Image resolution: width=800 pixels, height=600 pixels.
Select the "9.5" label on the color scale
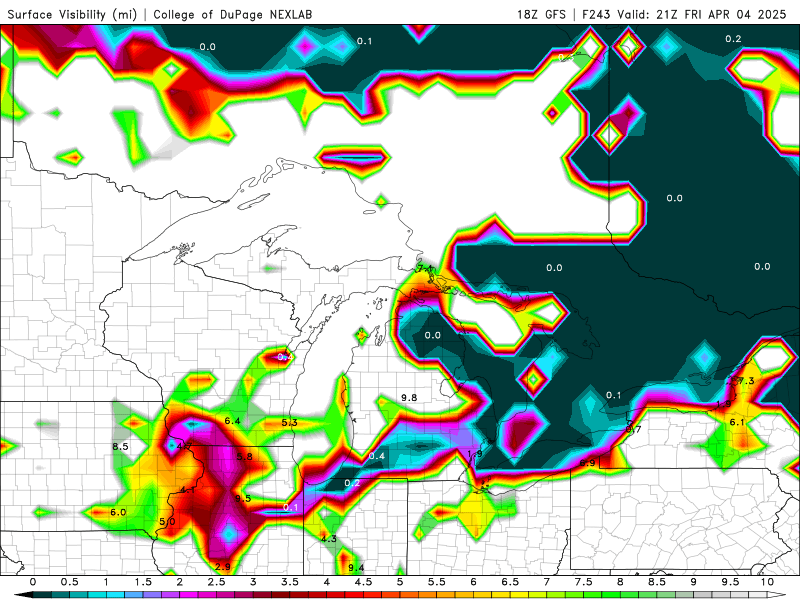730,582
